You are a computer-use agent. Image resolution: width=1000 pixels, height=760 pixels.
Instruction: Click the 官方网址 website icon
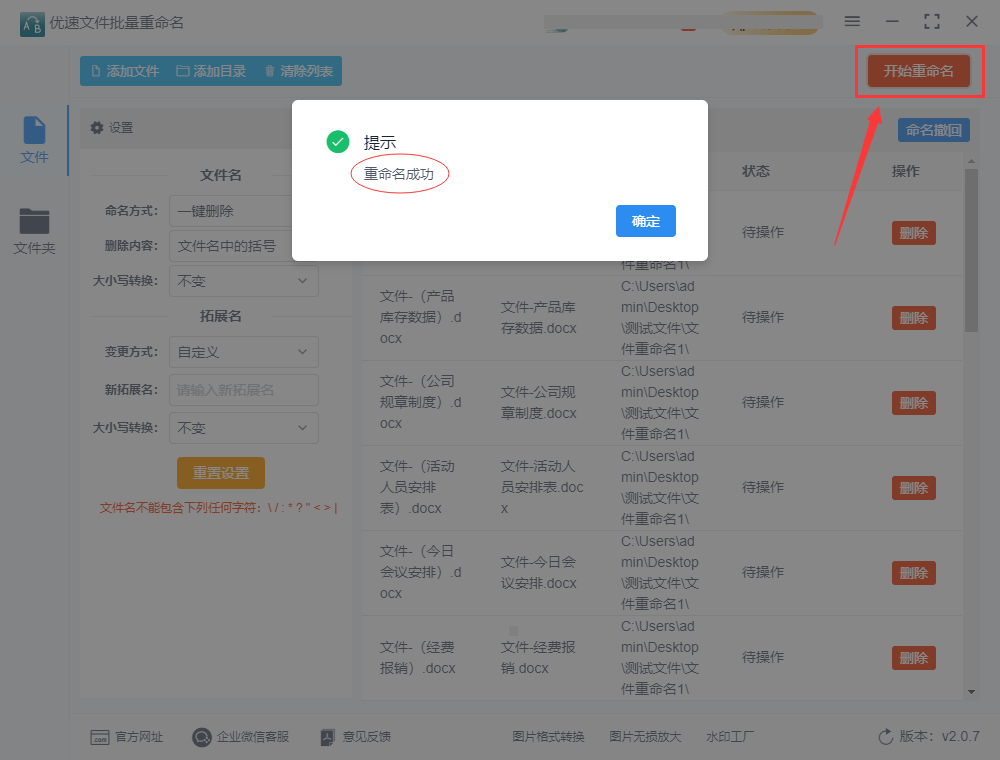[x=99, y=737]
